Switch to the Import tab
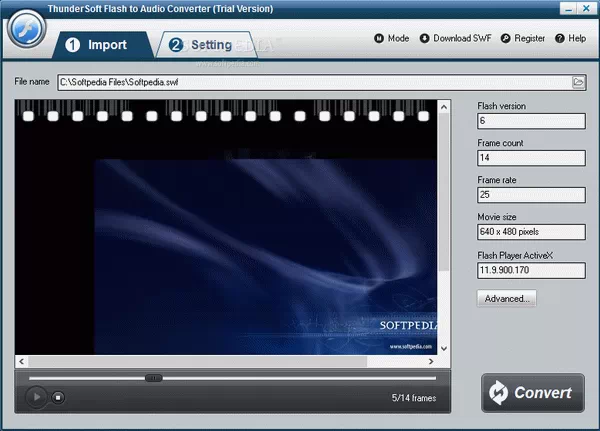This screenshot has height=431, width=600. [102, 45]
